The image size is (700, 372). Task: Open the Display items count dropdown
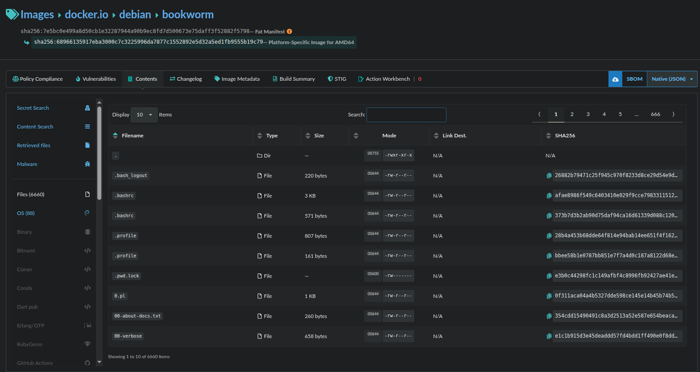(144, 115)
